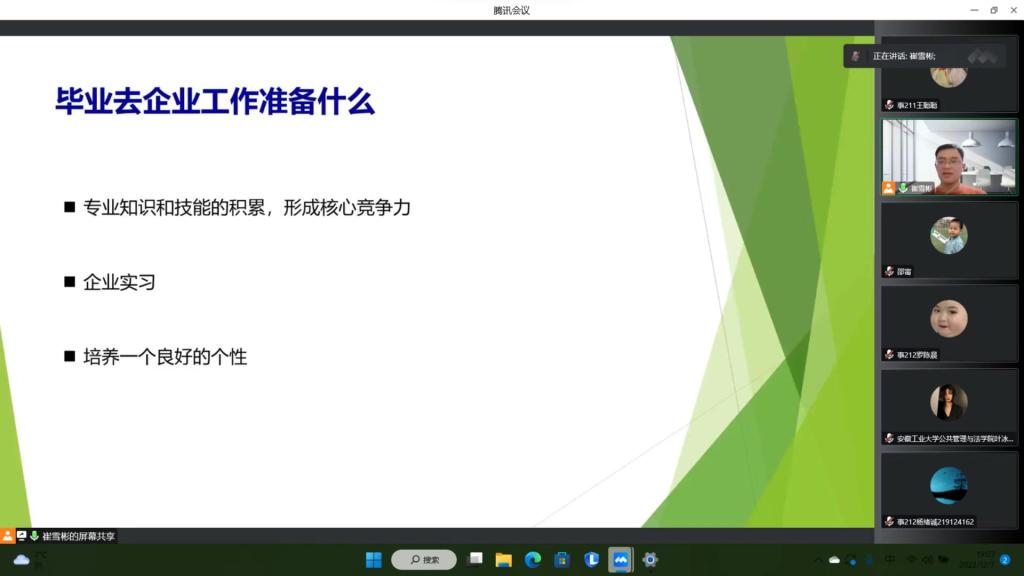Click the 正在讲话 speaking indicator banner
The height and width of the screenshot is (576, 1024).
(910, 56)
